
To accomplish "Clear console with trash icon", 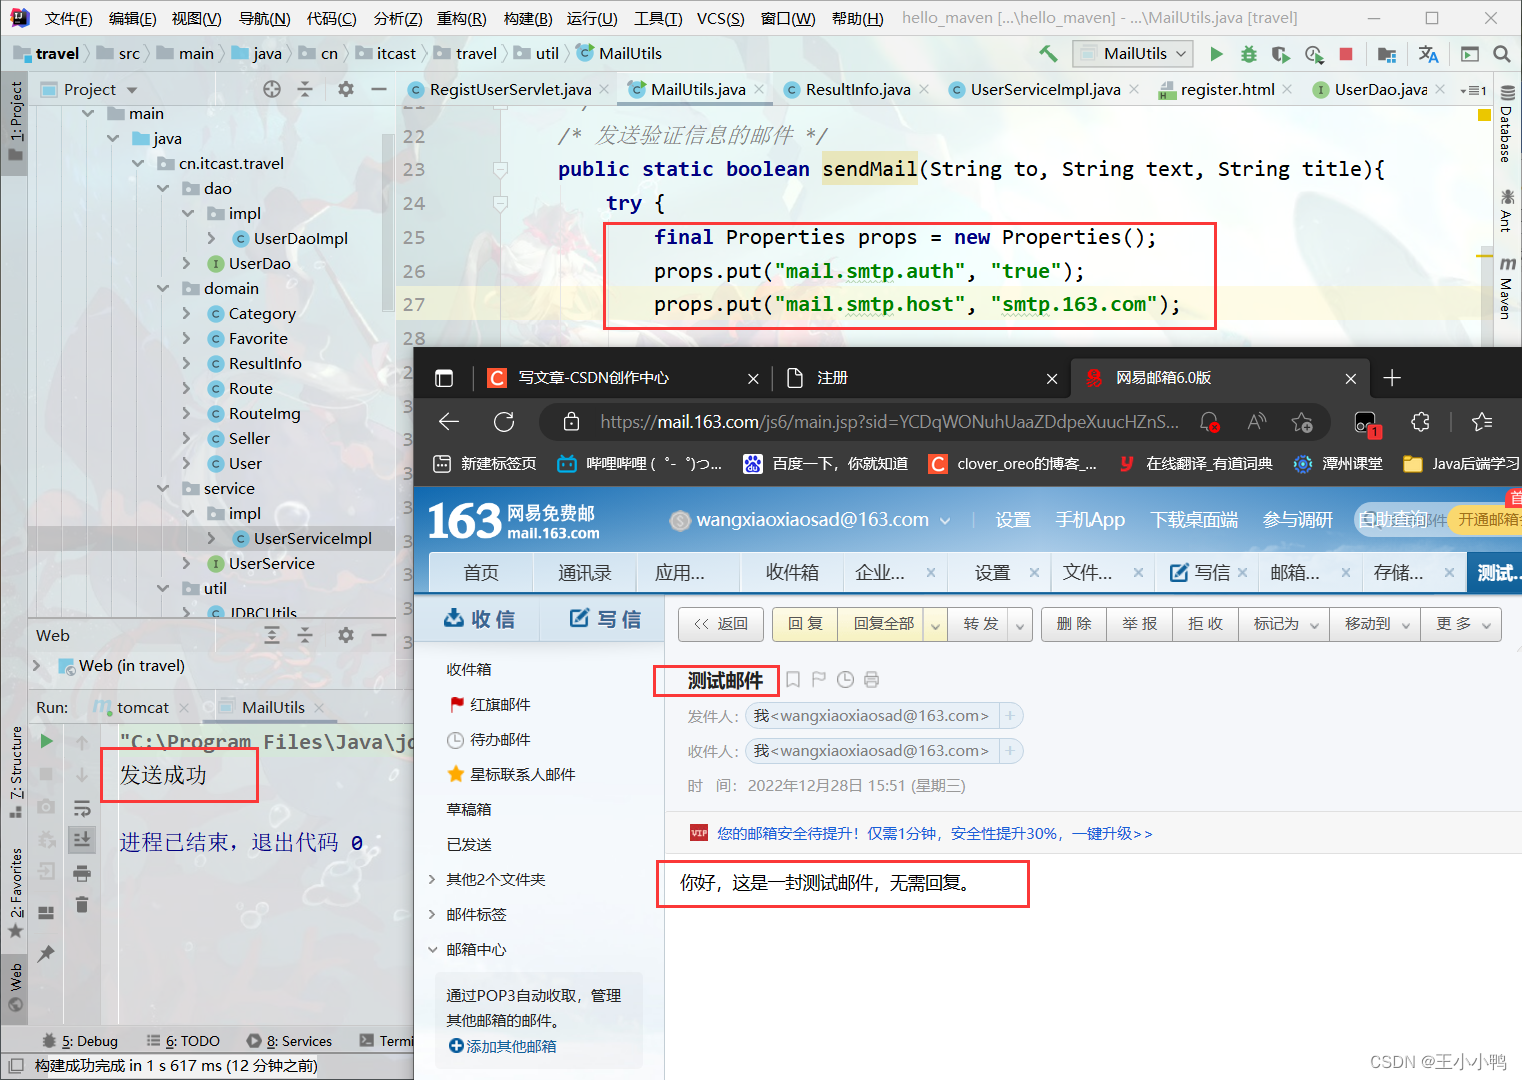I will pyautogui.click(x=82, y=905).
